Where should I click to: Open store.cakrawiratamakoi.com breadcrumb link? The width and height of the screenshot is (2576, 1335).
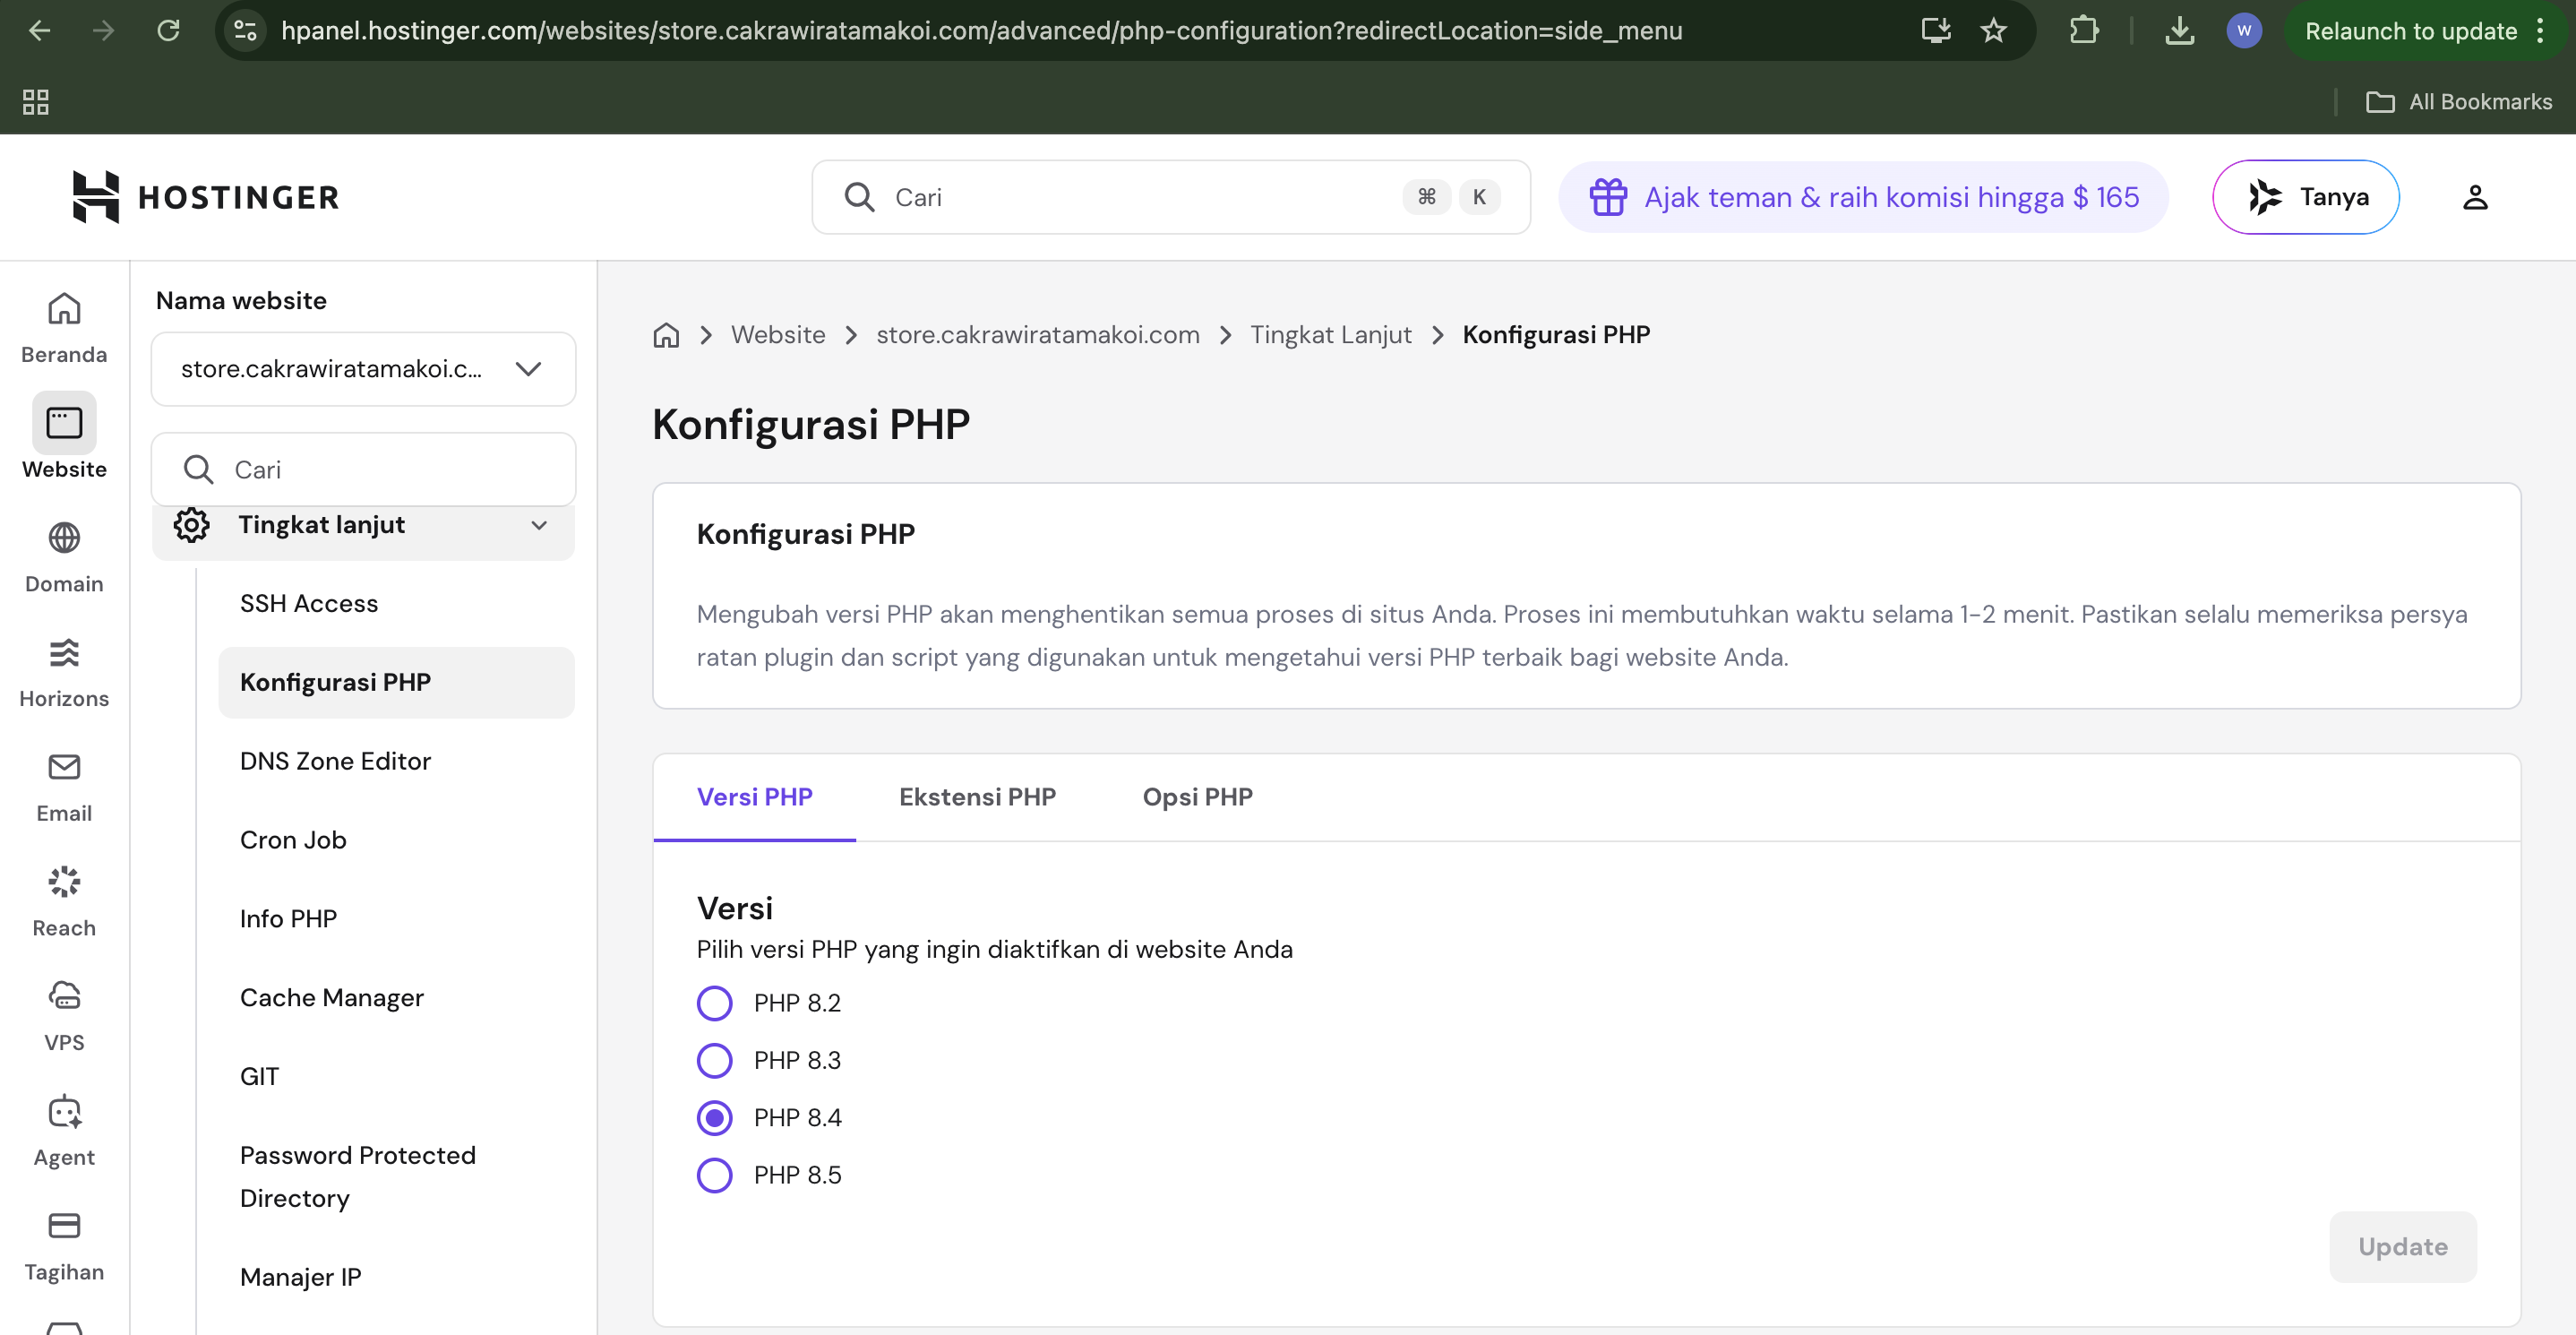click(x=1038, y=335)
